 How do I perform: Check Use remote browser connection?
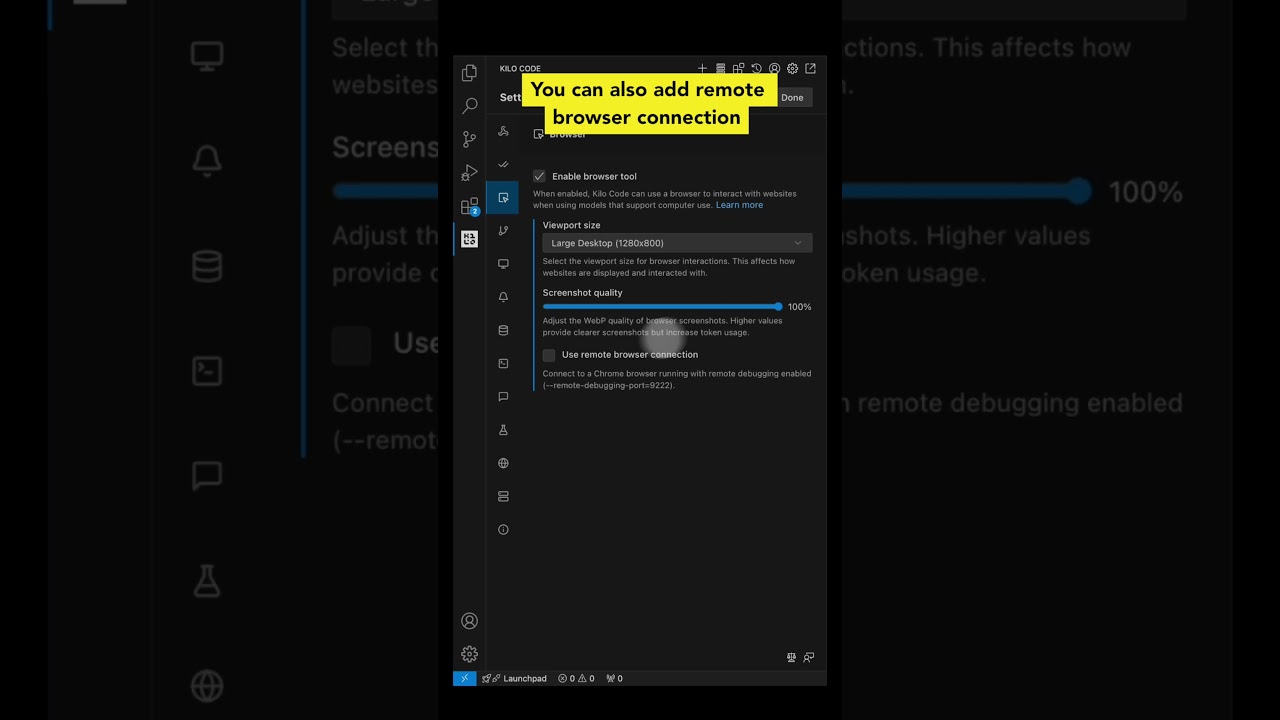549,355
